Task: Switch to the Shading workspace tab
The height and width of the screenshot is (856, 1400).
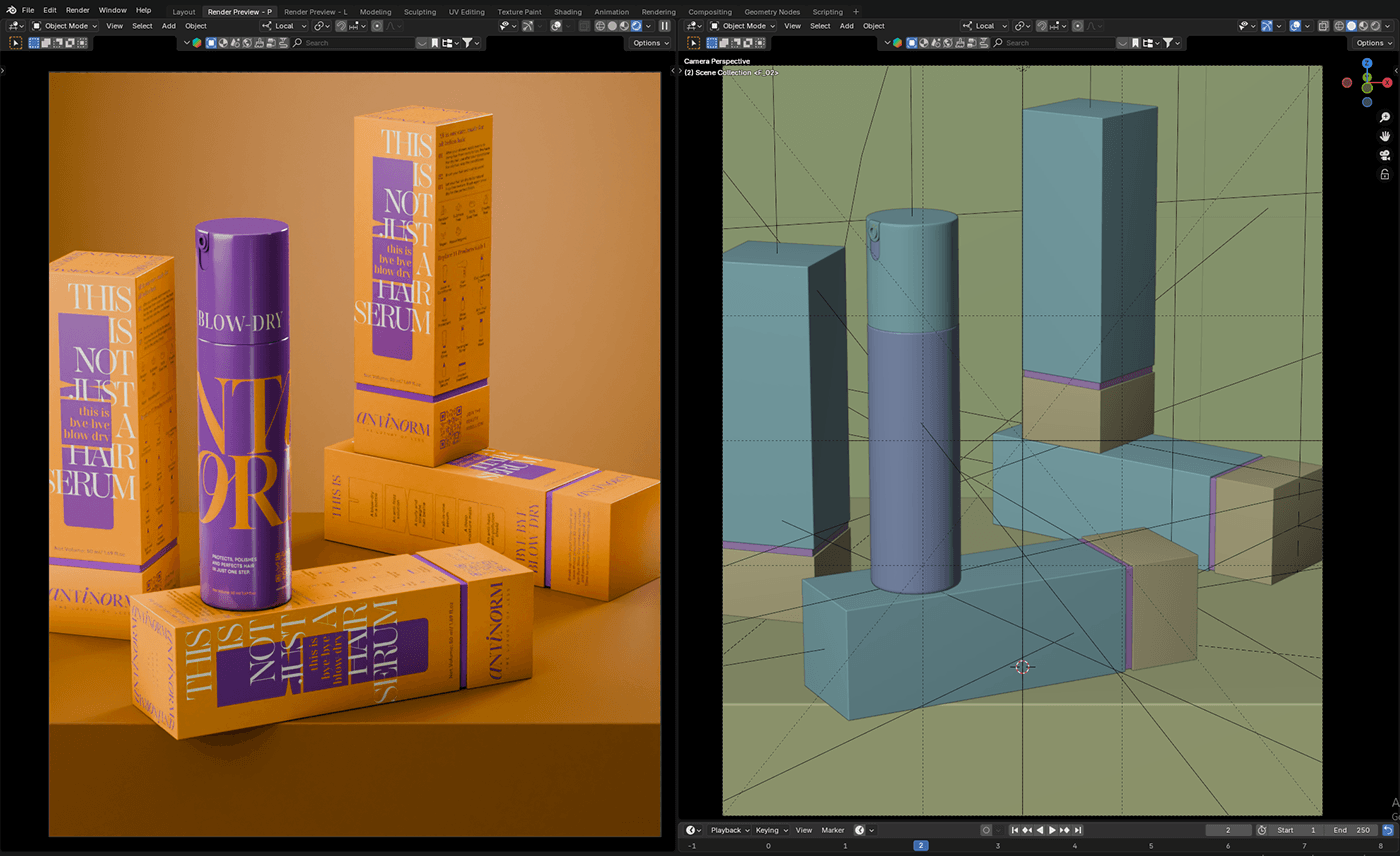Action: (567, 12)
